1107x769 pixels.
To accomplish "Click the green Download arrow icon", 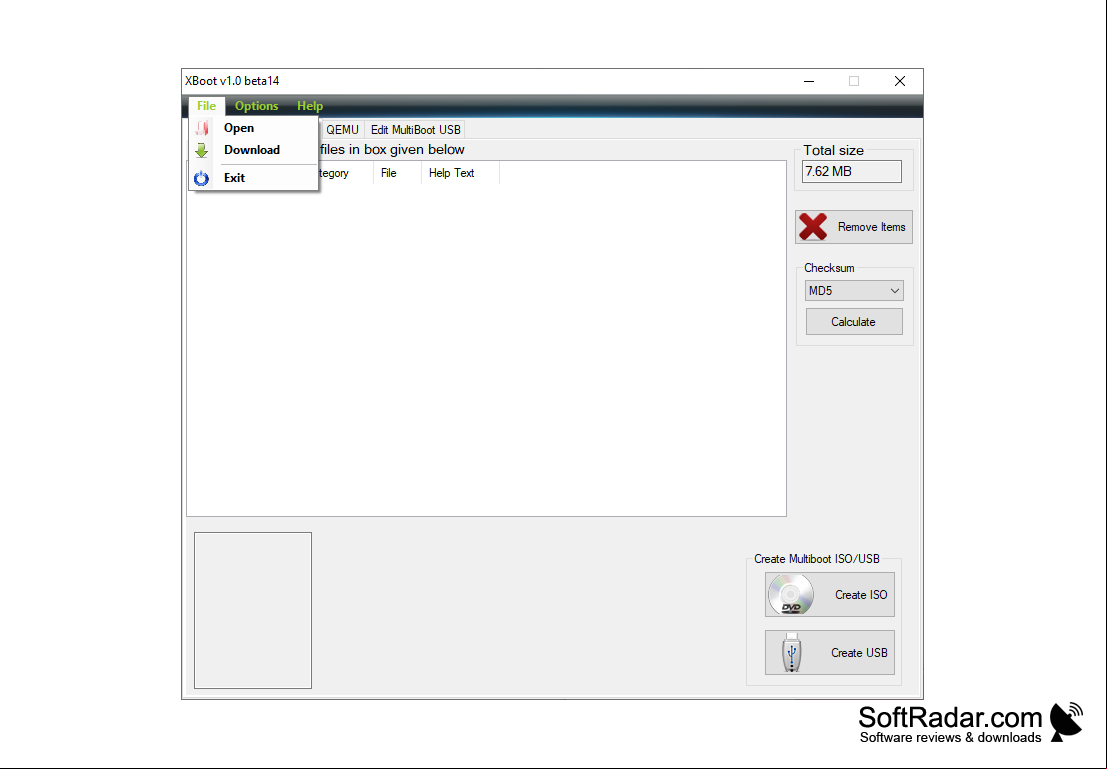I will click(202, 150).
